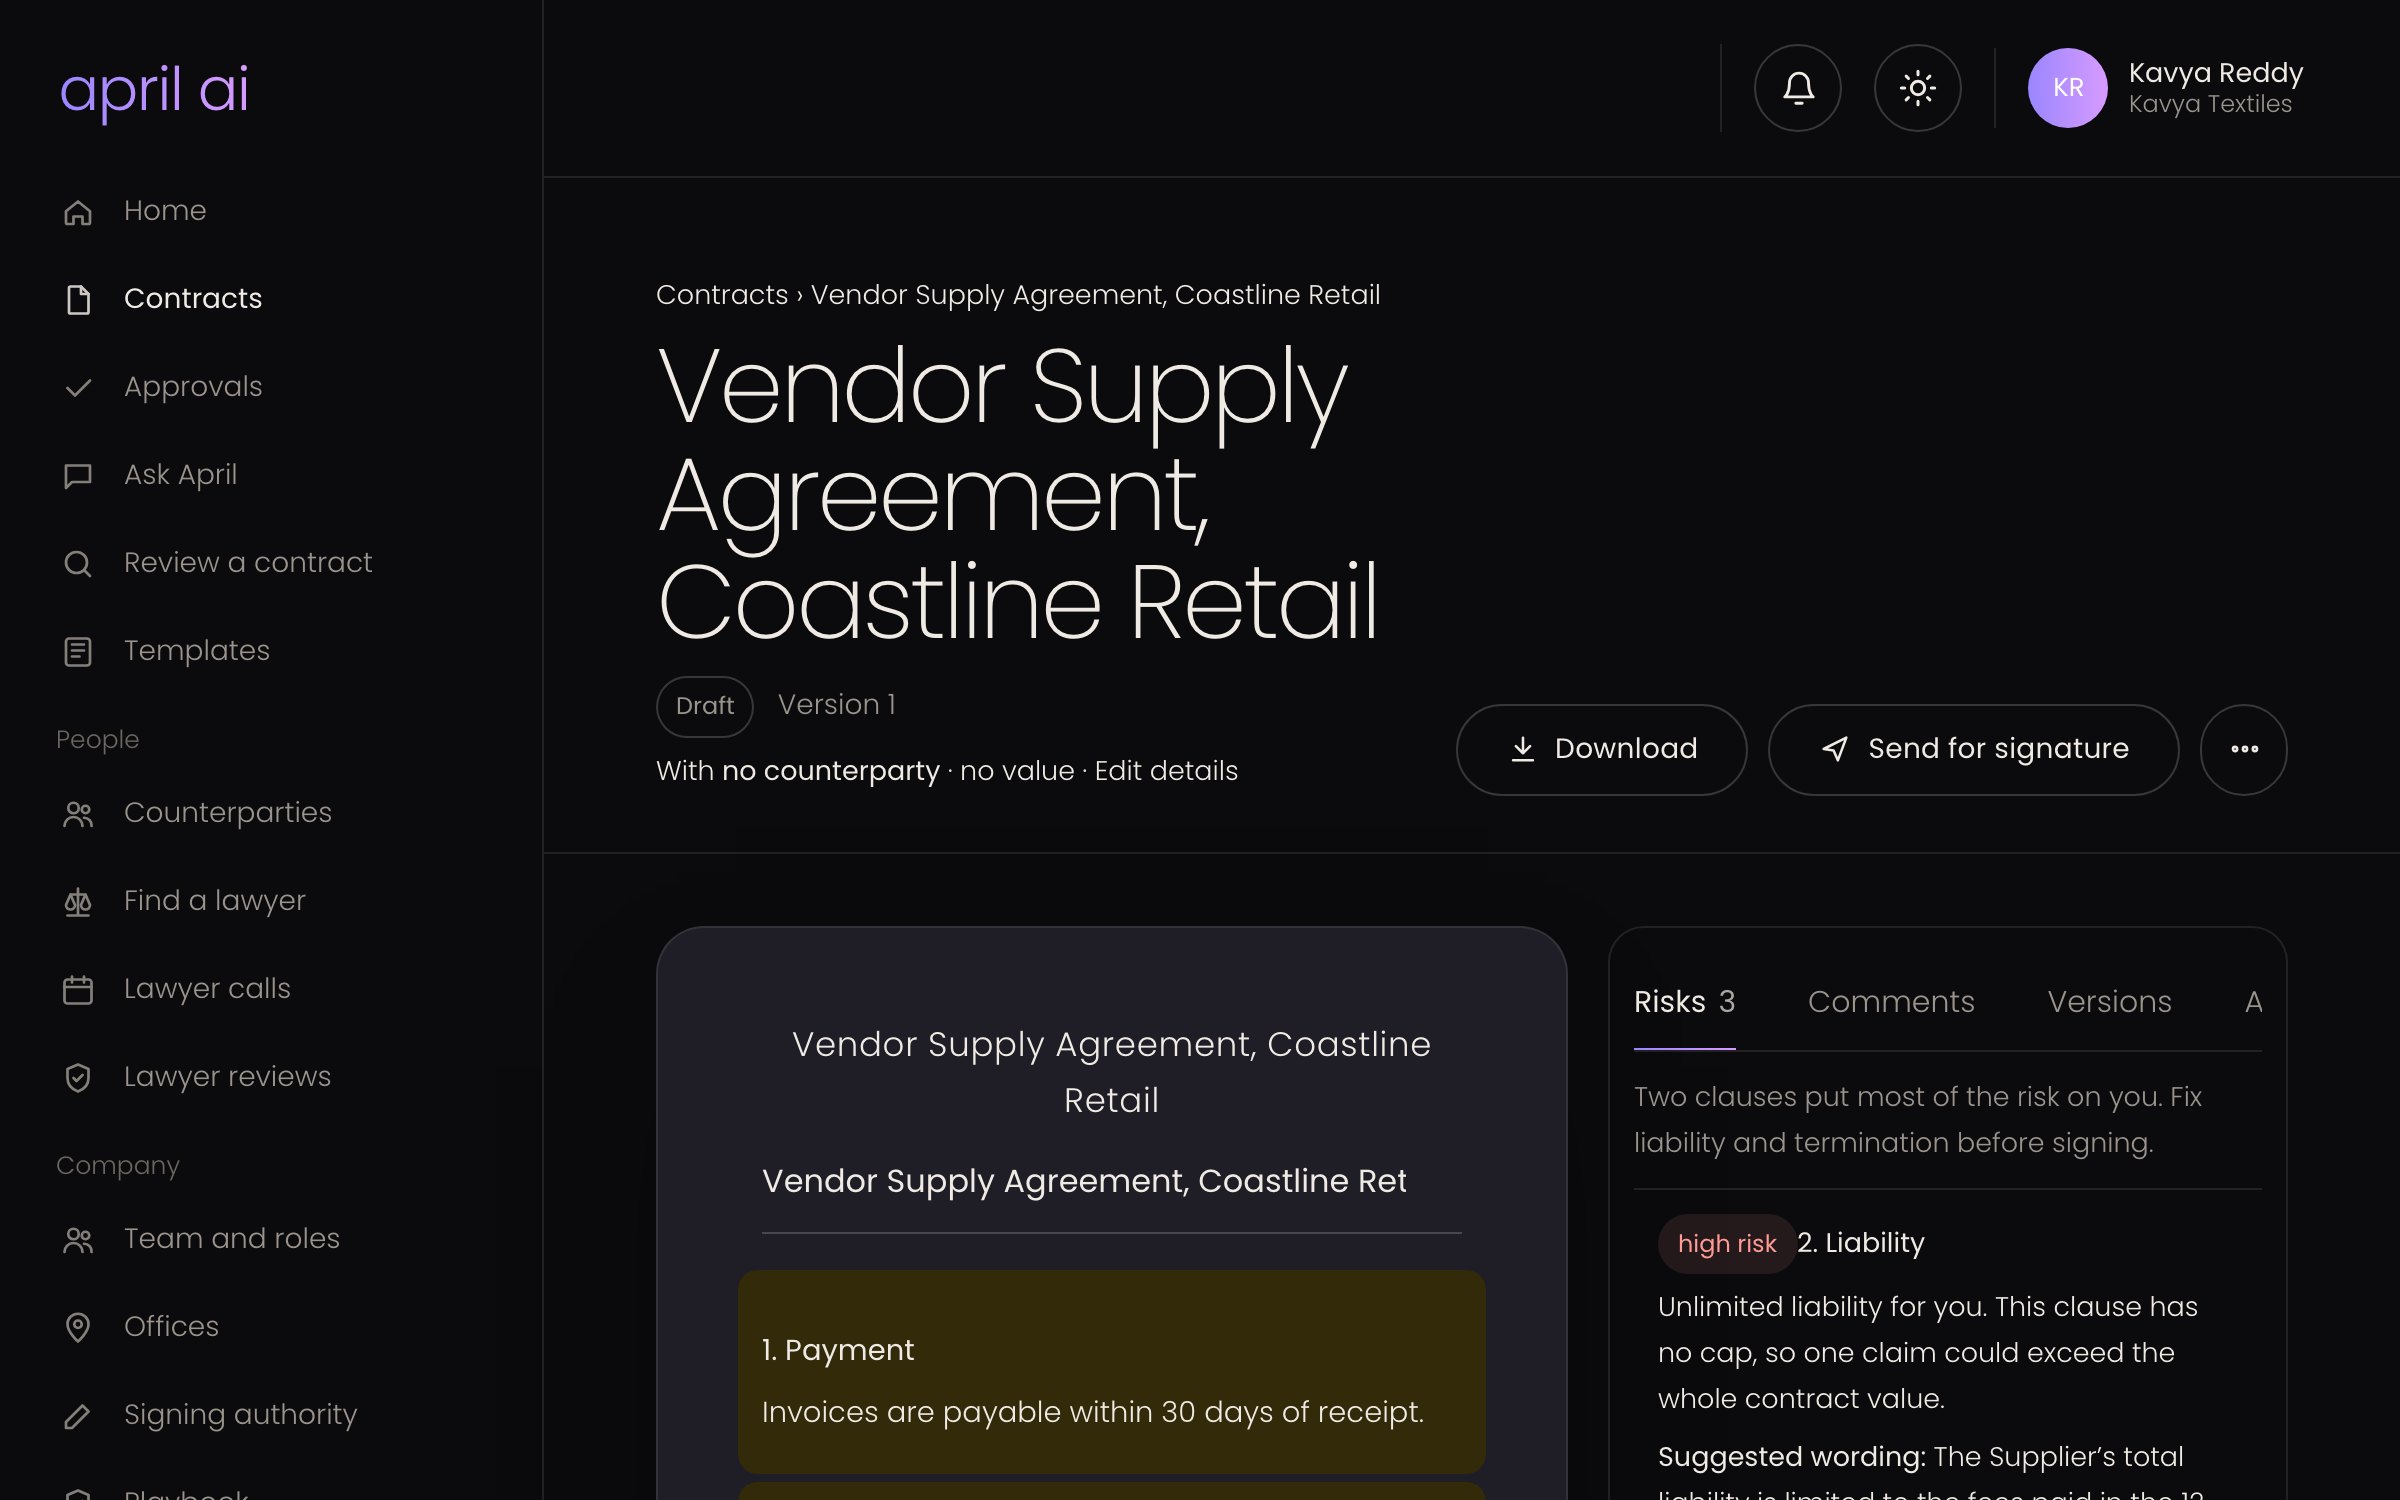Click the Find a lawyer sidebar label
Viewport: 2400px width, 1500px height.
tap(215, 901)
